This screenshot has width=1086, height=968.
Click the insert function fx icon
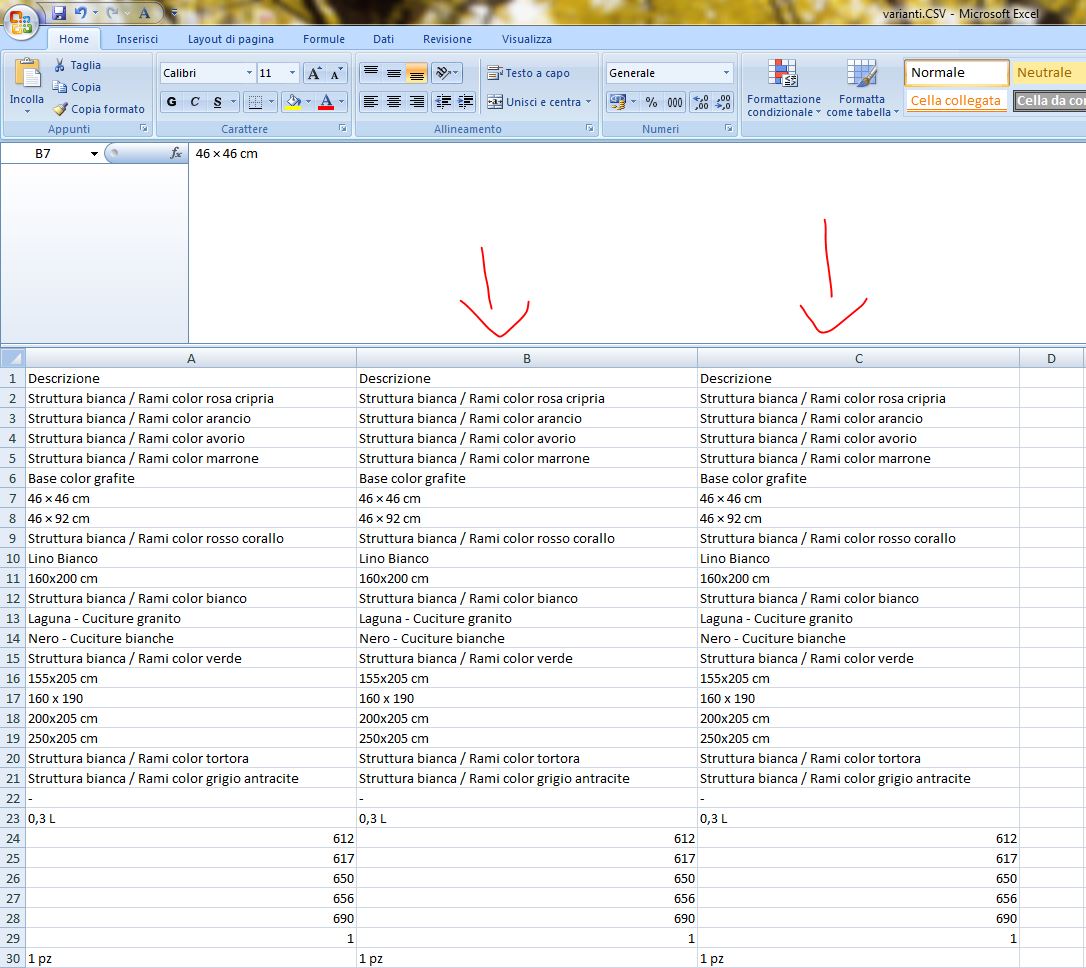point(176,154)
